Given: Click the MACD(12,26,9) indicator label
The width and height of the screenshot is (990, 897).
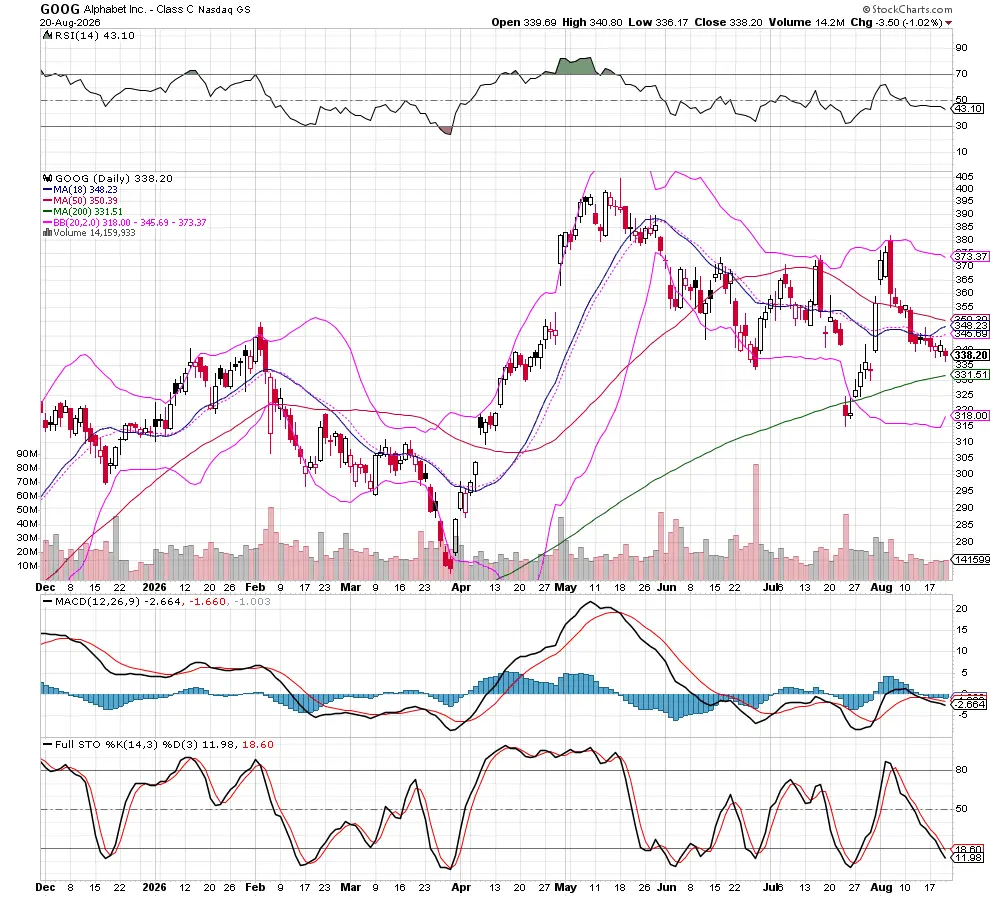Looking at the screenshot, I should (97, 602).
